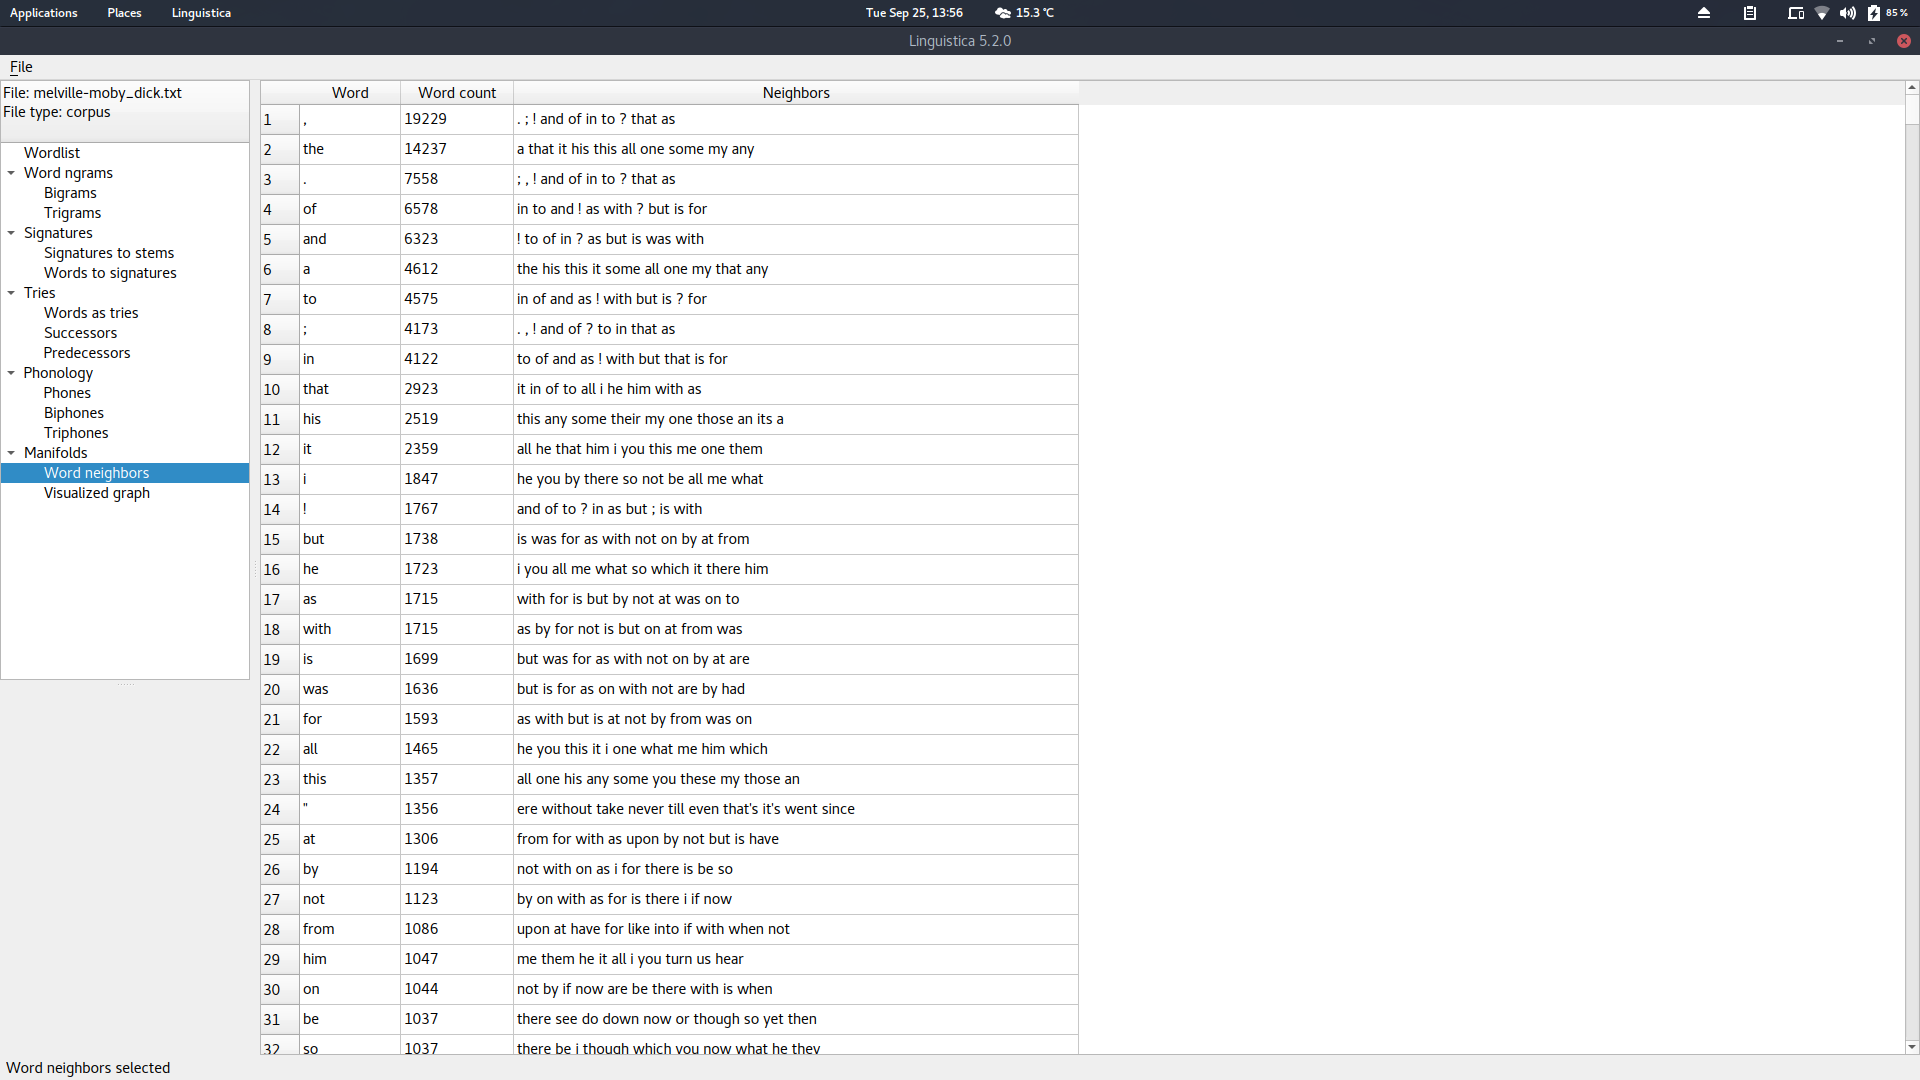Select Trigrams in the tree

tap(72, 213)
